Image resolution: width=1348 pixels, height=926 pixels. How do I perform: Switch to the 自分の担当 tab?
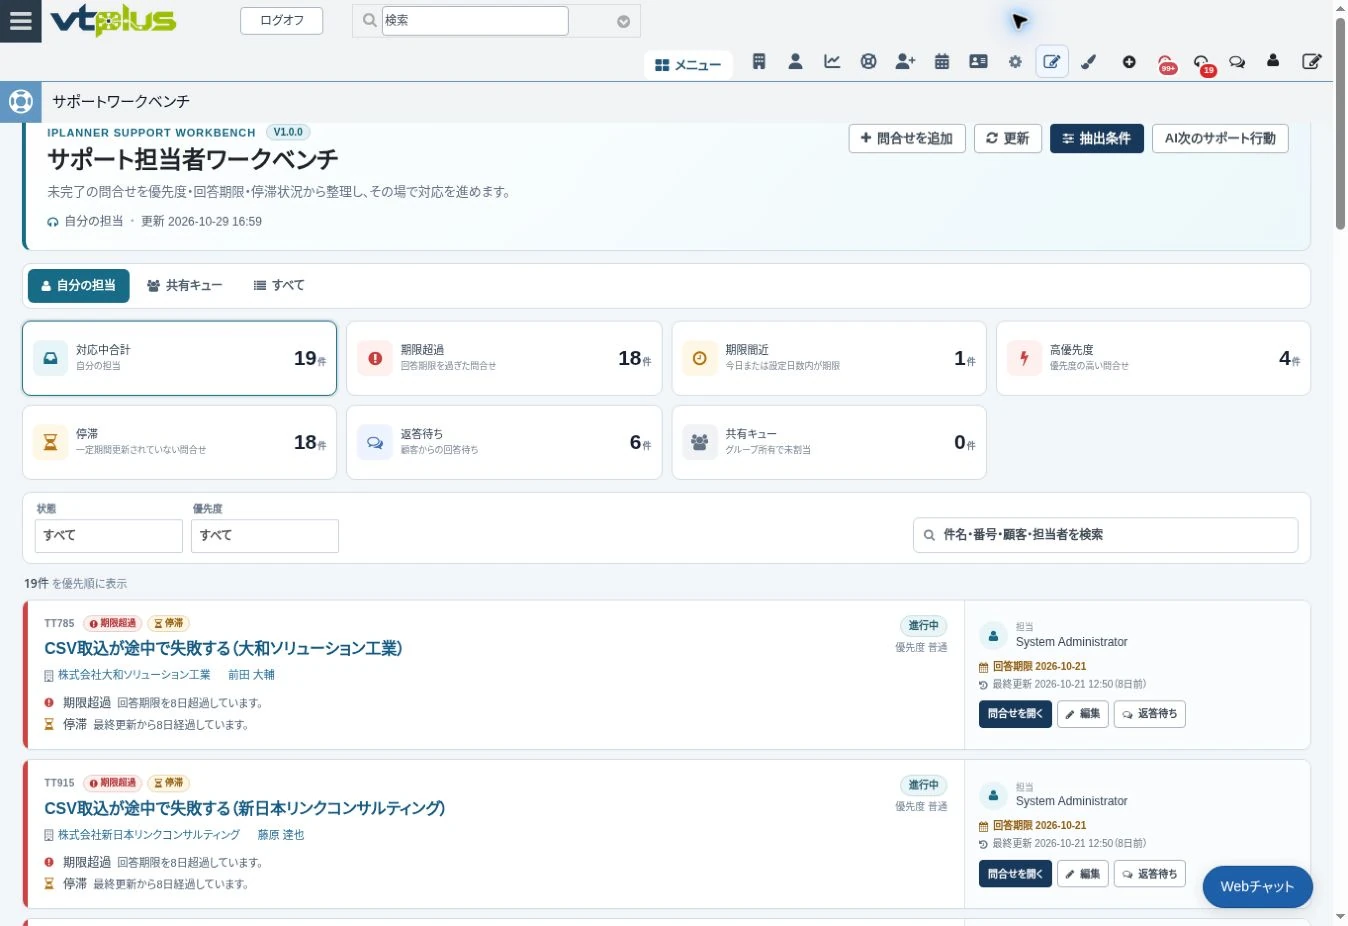[x=78, y=286]
